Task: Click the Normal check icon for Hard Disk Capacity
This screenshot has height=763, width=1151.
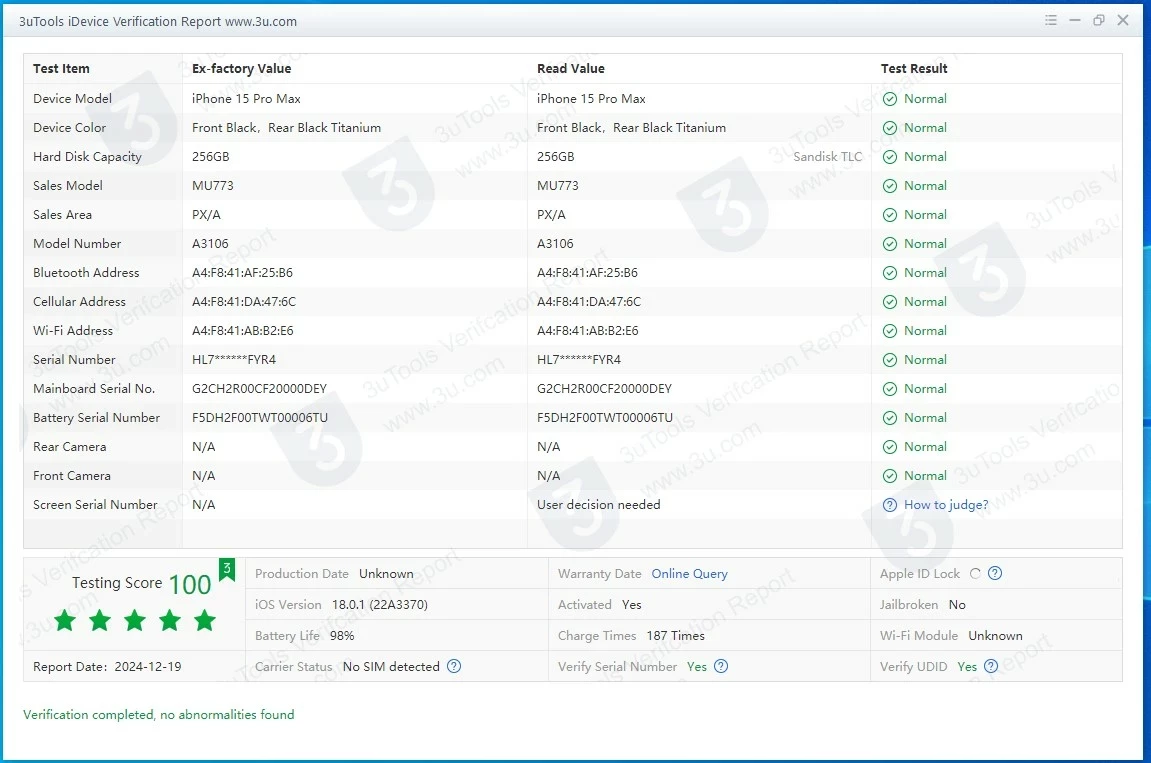Action: coord(890,157)
